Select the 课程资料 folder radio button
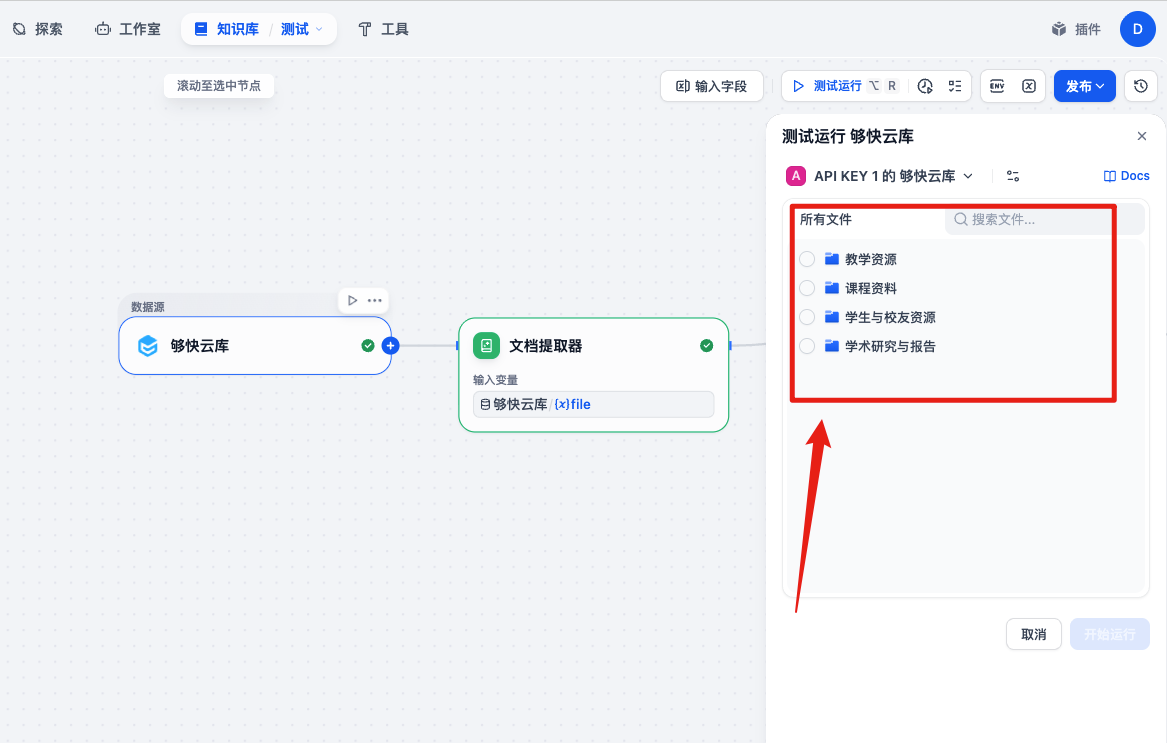 (807, 288)
